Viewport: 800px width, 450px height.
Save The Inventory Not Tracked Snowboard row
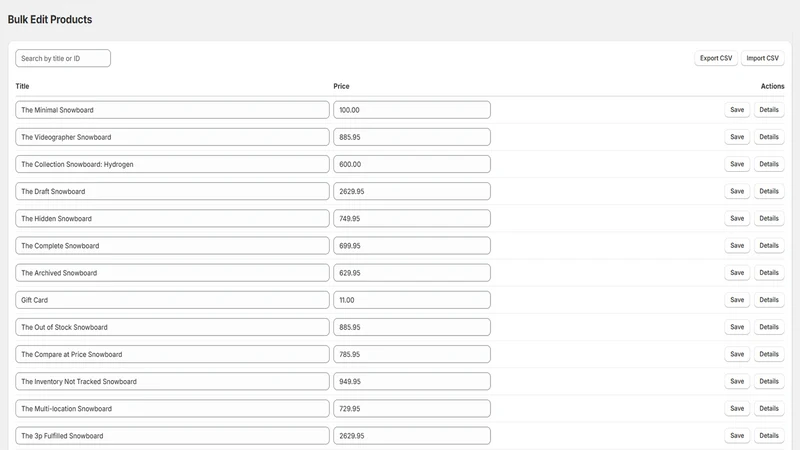pyautogui.click(x=737, y=381)
